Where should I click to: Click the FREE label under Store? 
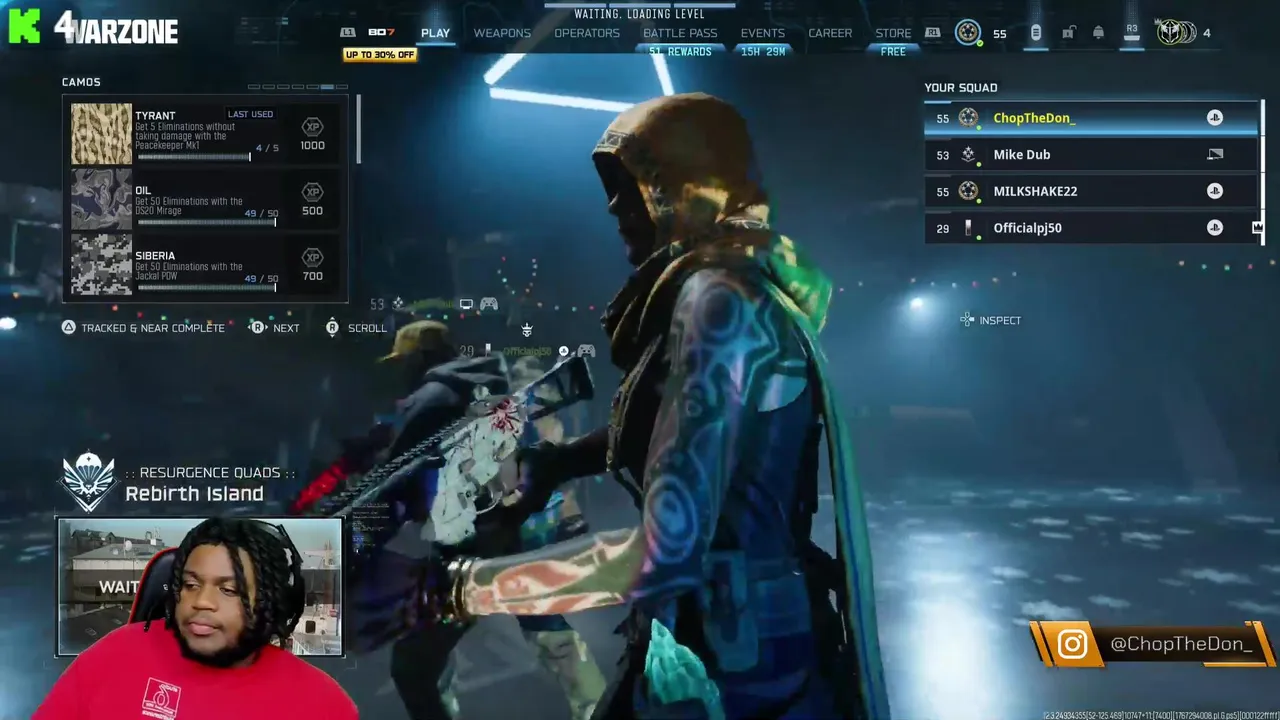pyautogui.click(x=893, y=52)
